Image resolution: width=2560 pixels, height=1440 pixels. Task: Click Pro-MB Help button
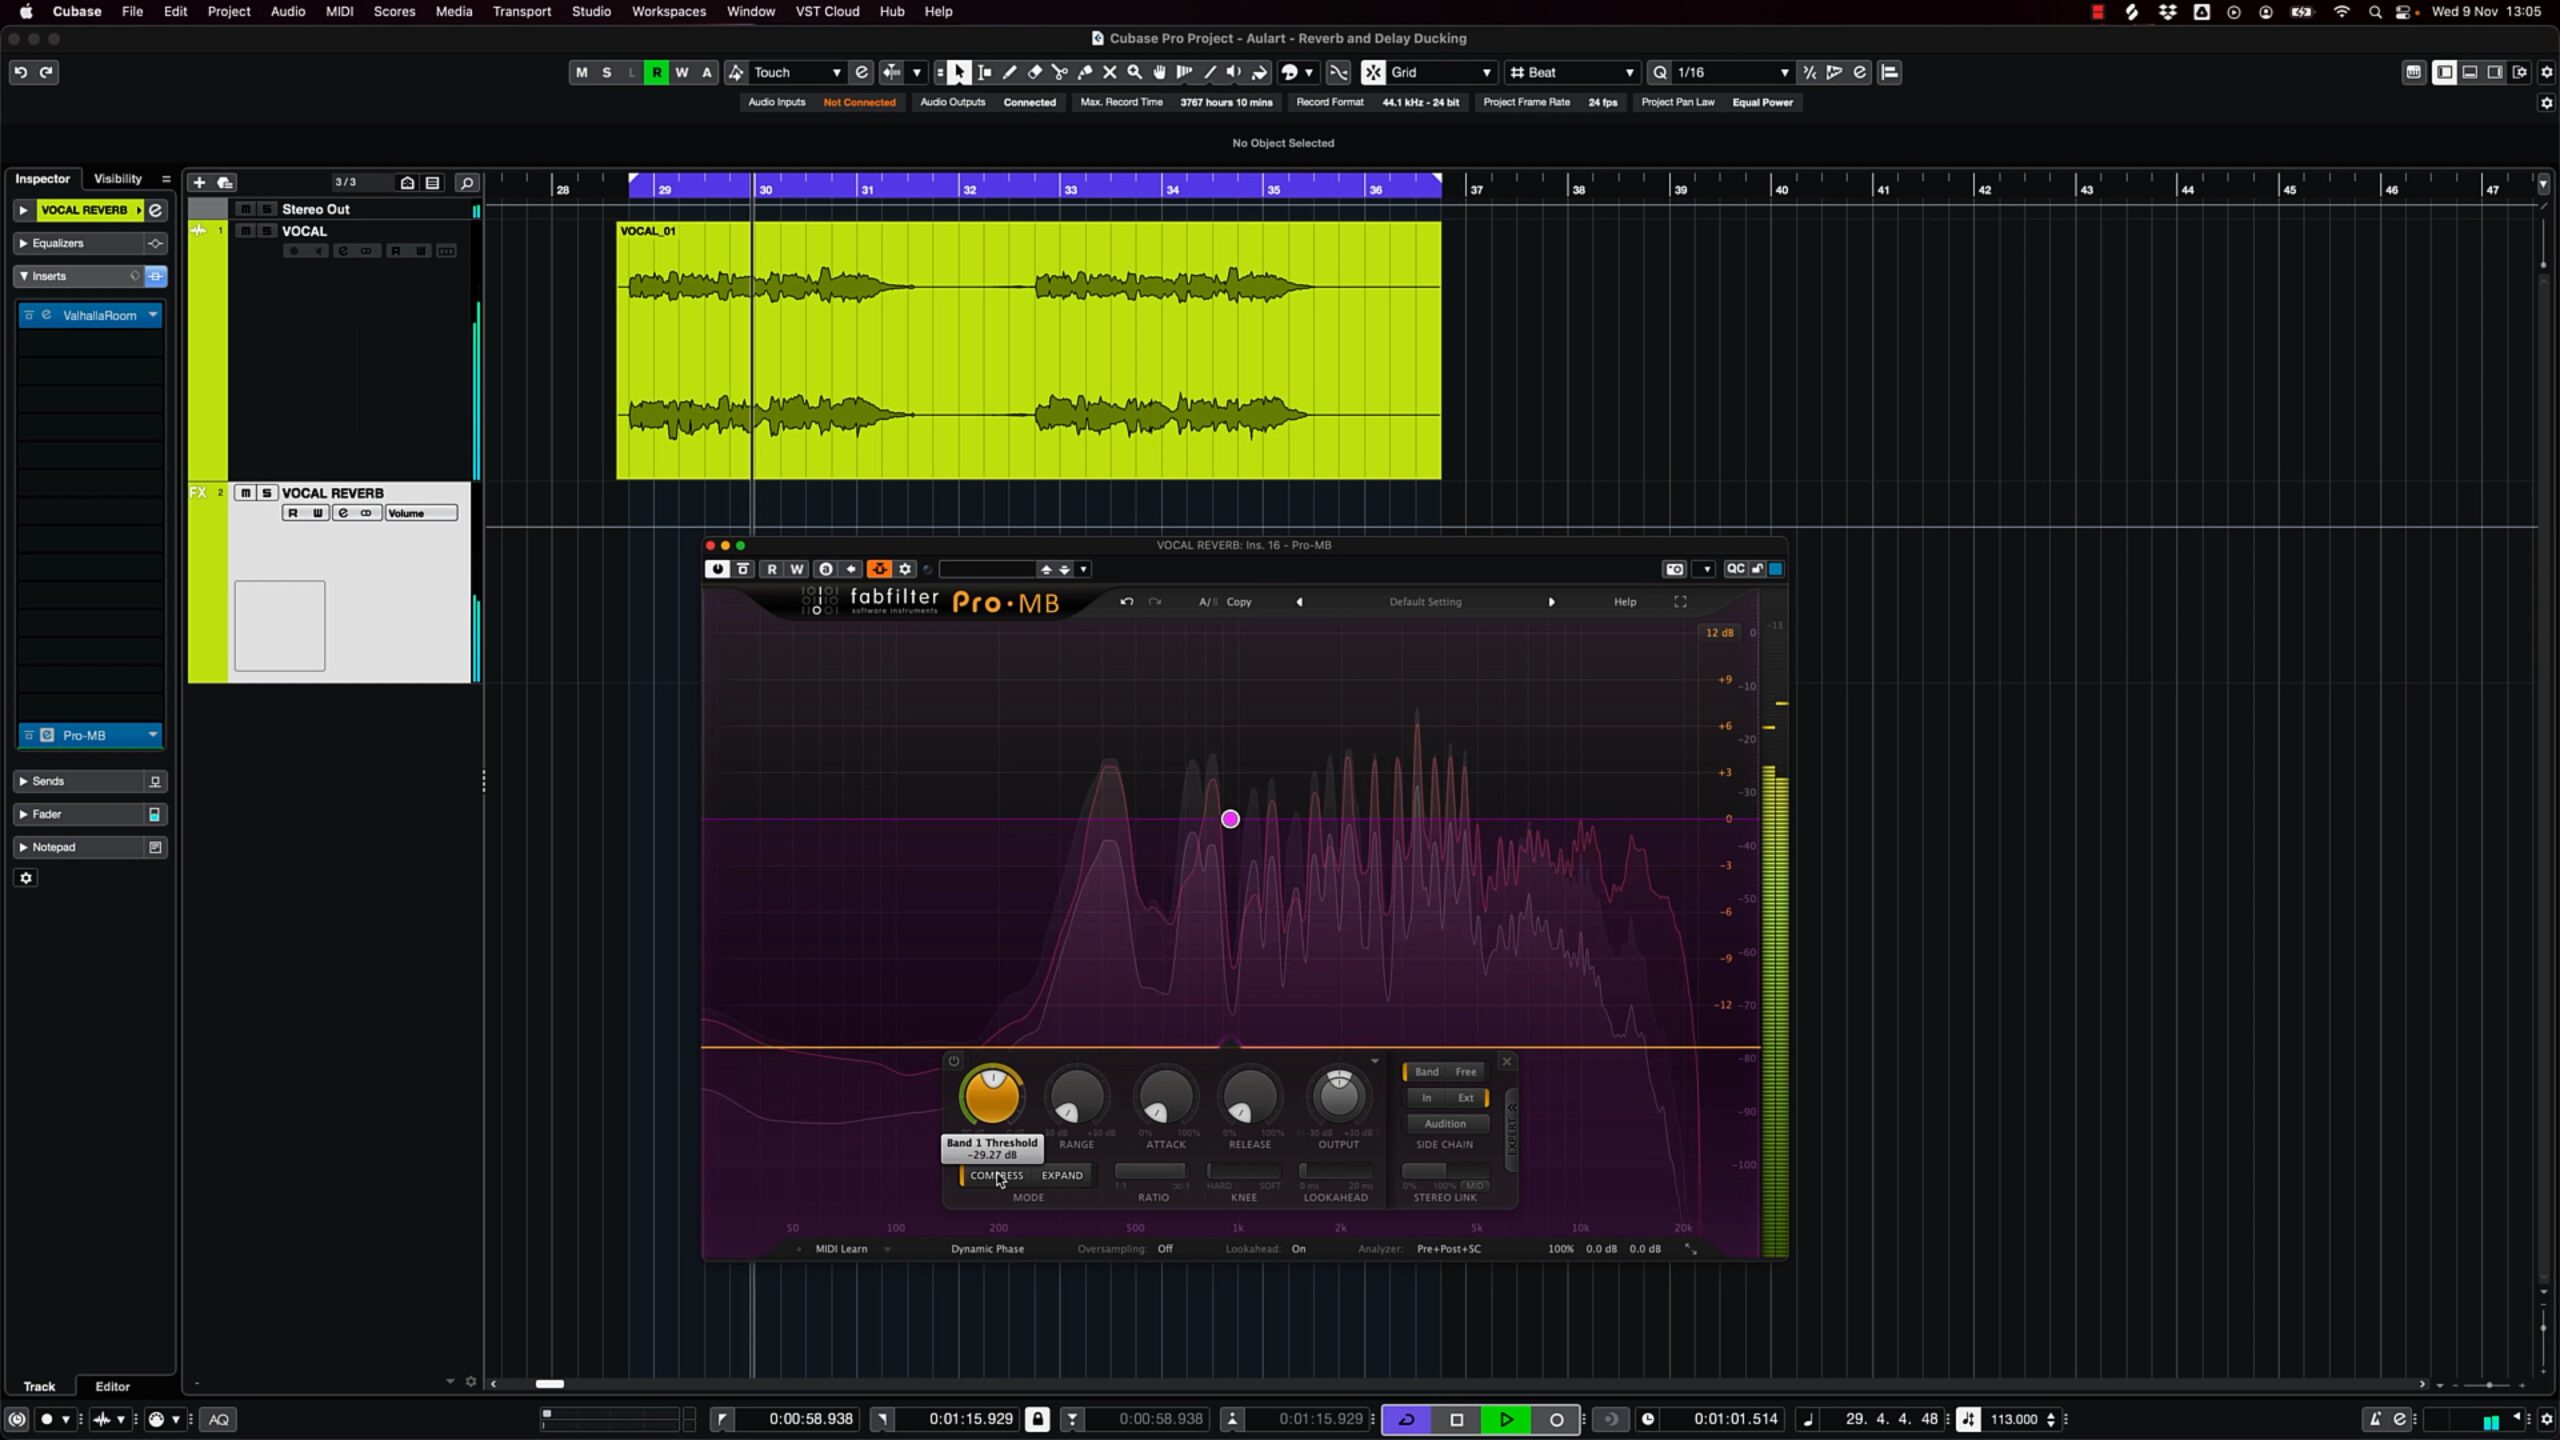[1625, 602]
